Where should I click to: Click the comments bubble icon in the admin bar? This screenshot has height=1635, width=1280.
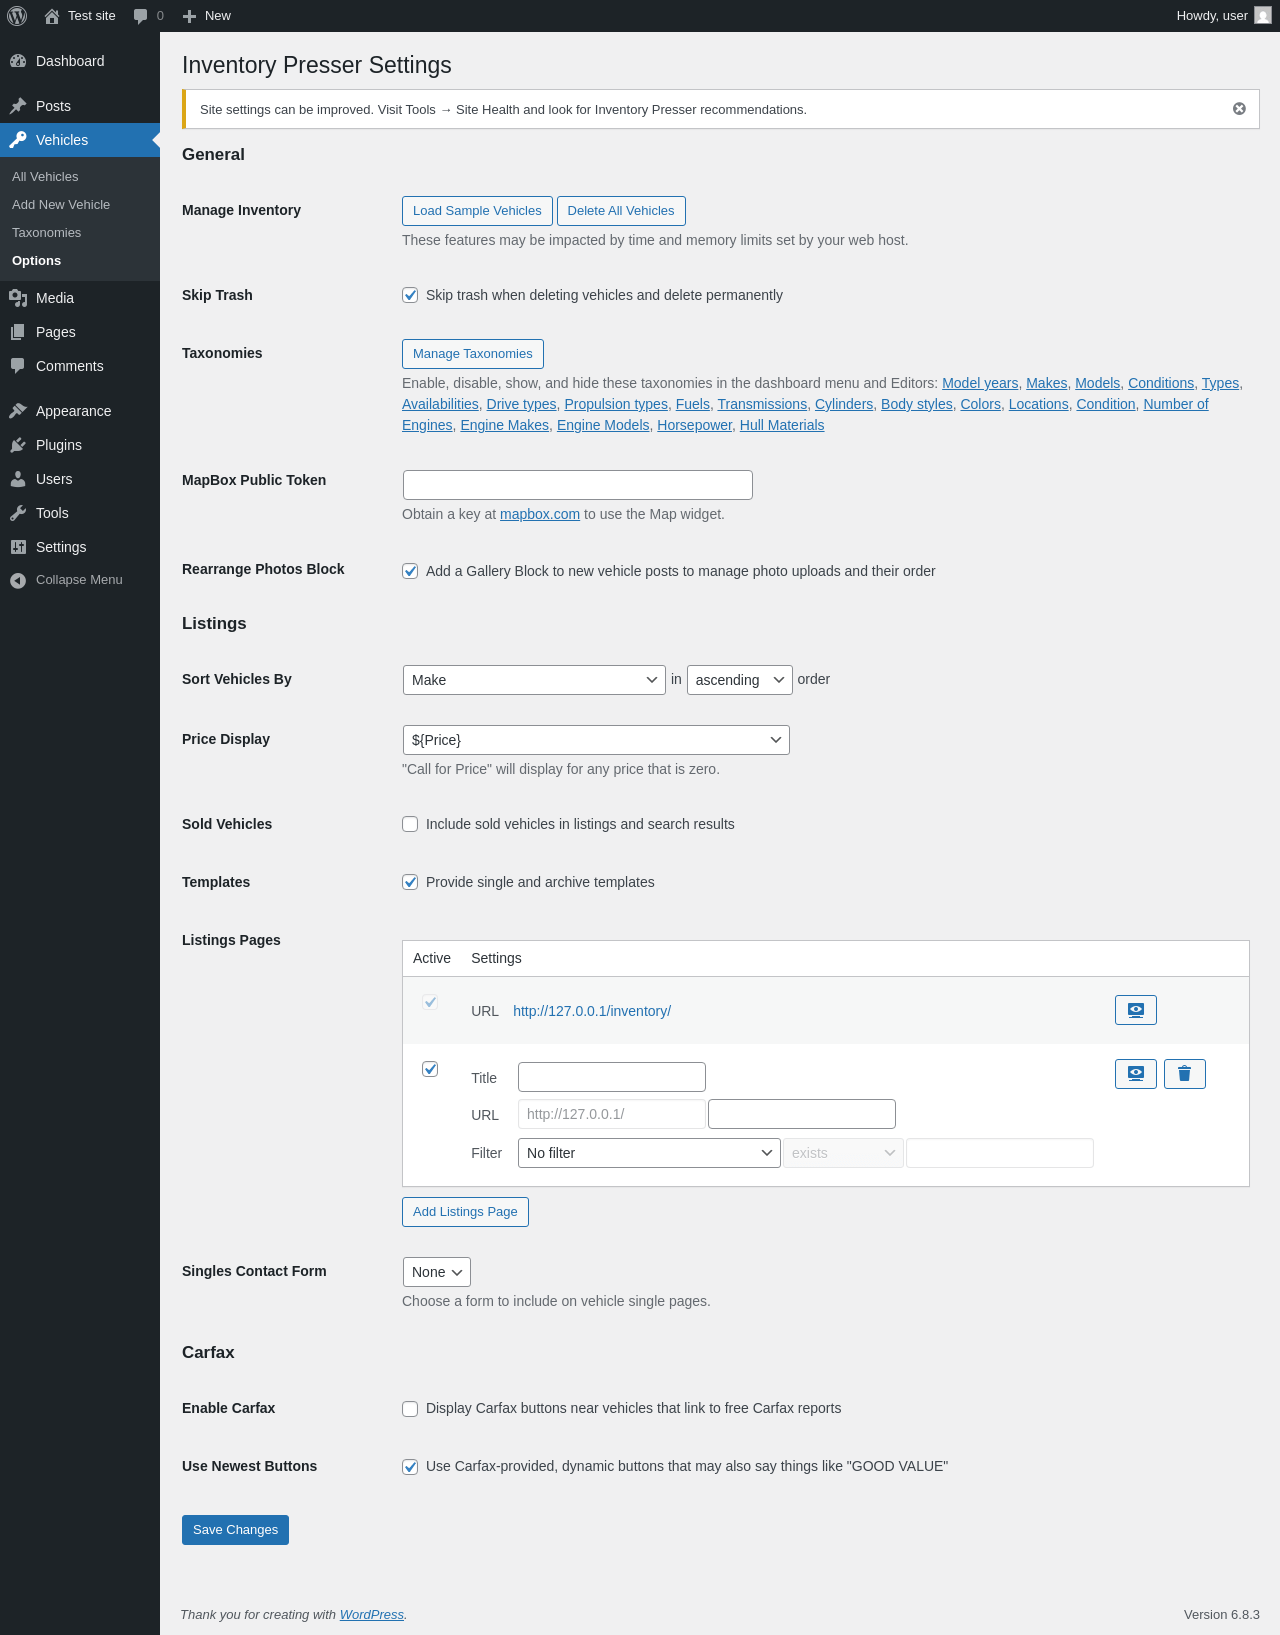[140, 16]
